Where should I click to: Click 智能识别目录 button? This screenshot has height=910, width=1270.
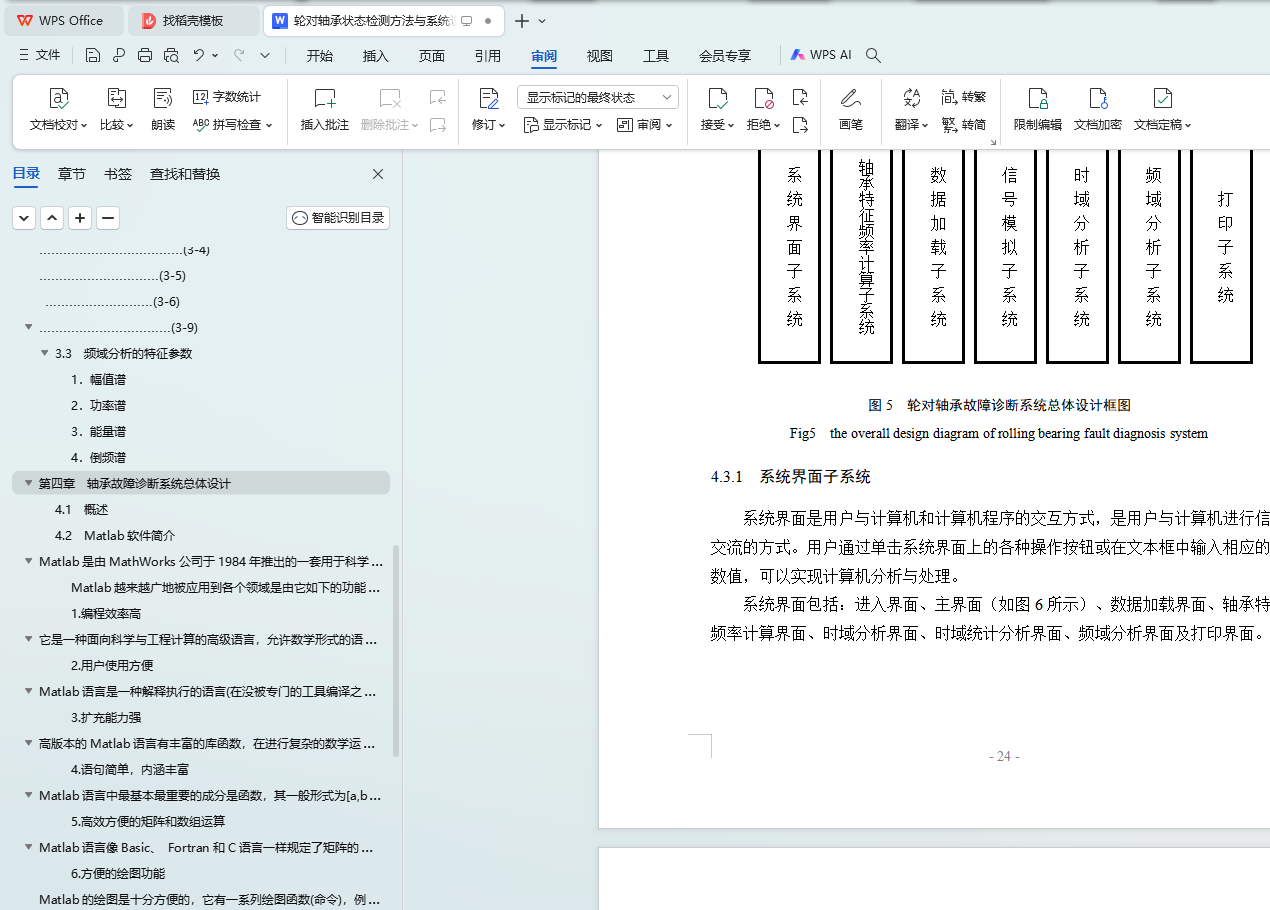338,218
